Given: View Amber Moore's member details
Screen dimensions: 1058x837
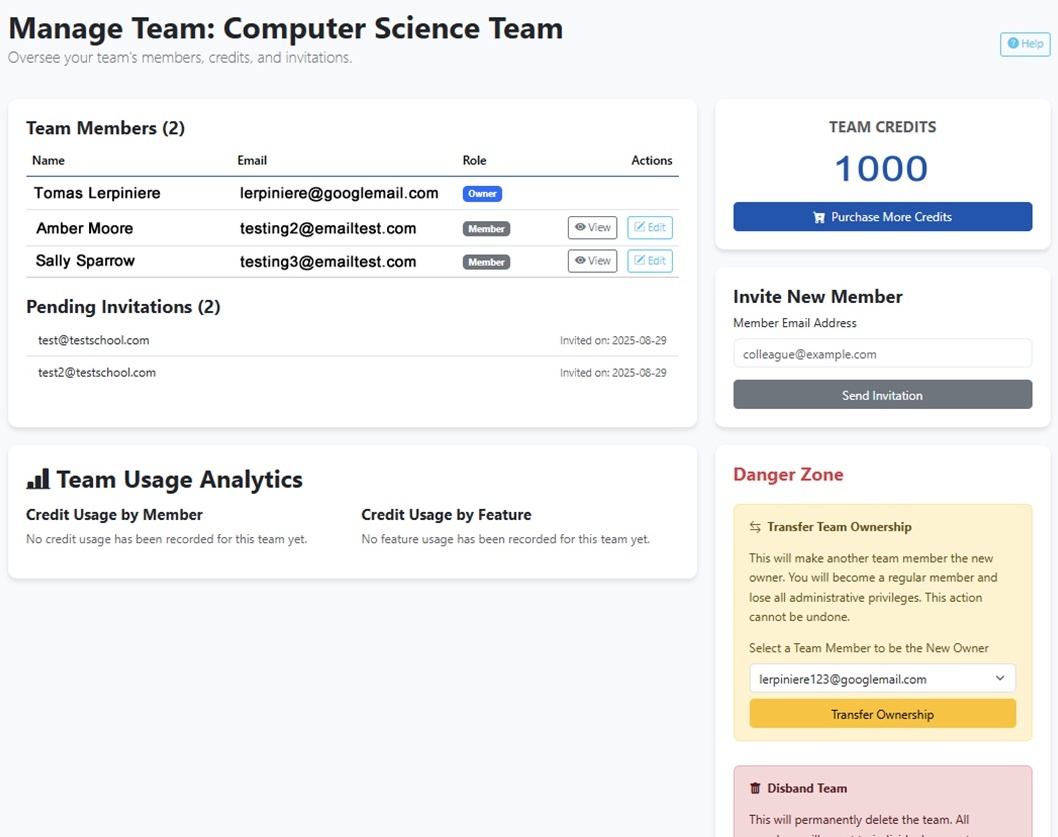Looking at the screenshot, I should (592, 228).
